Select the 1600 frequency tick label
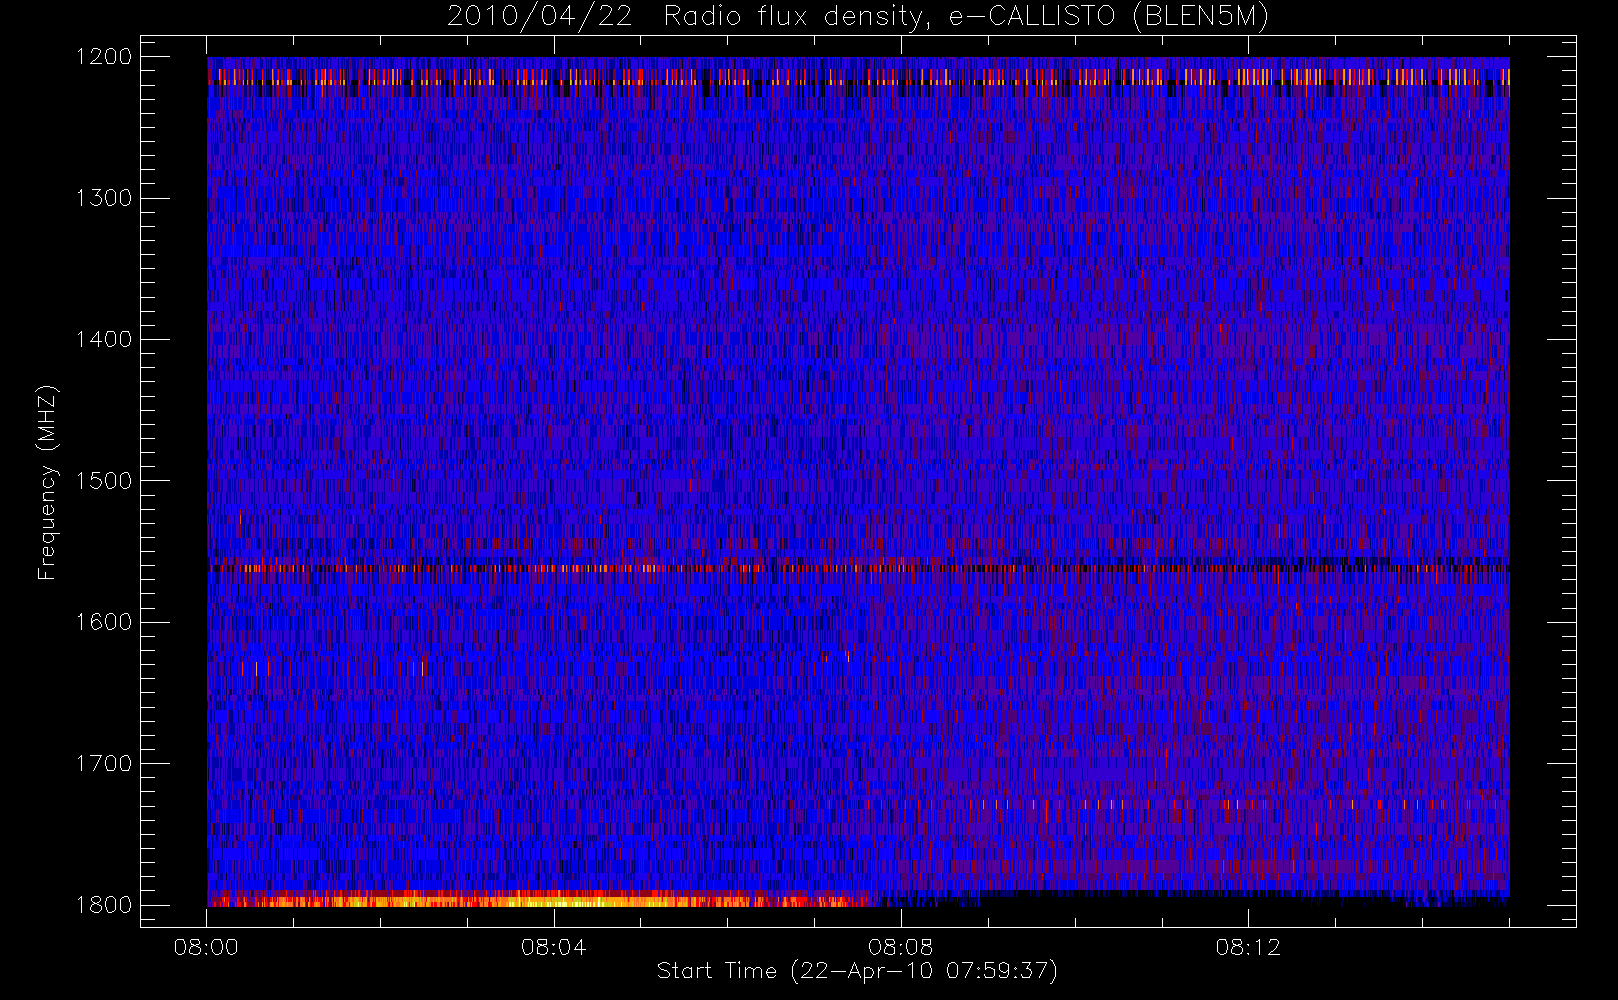This screenshot has width=1618, height=1000. [104, 622]
